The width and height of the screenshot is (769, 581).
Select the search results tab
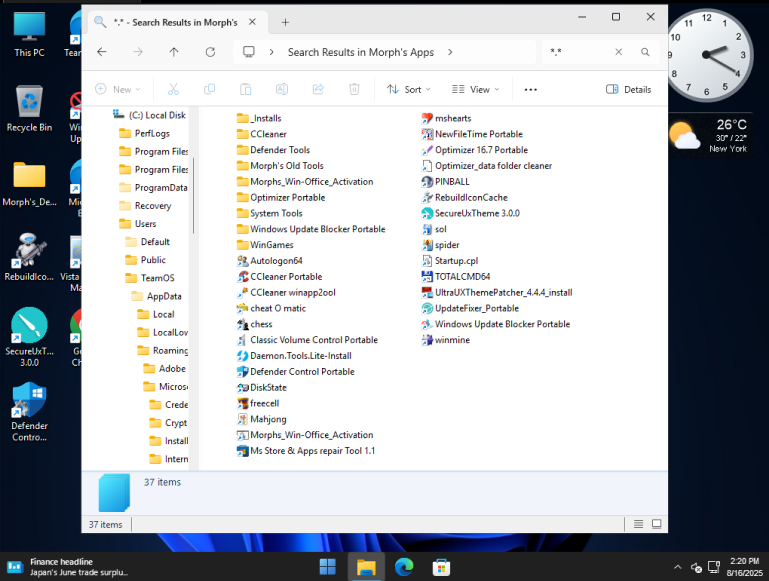pyautogui.click(x=177, y=23)
